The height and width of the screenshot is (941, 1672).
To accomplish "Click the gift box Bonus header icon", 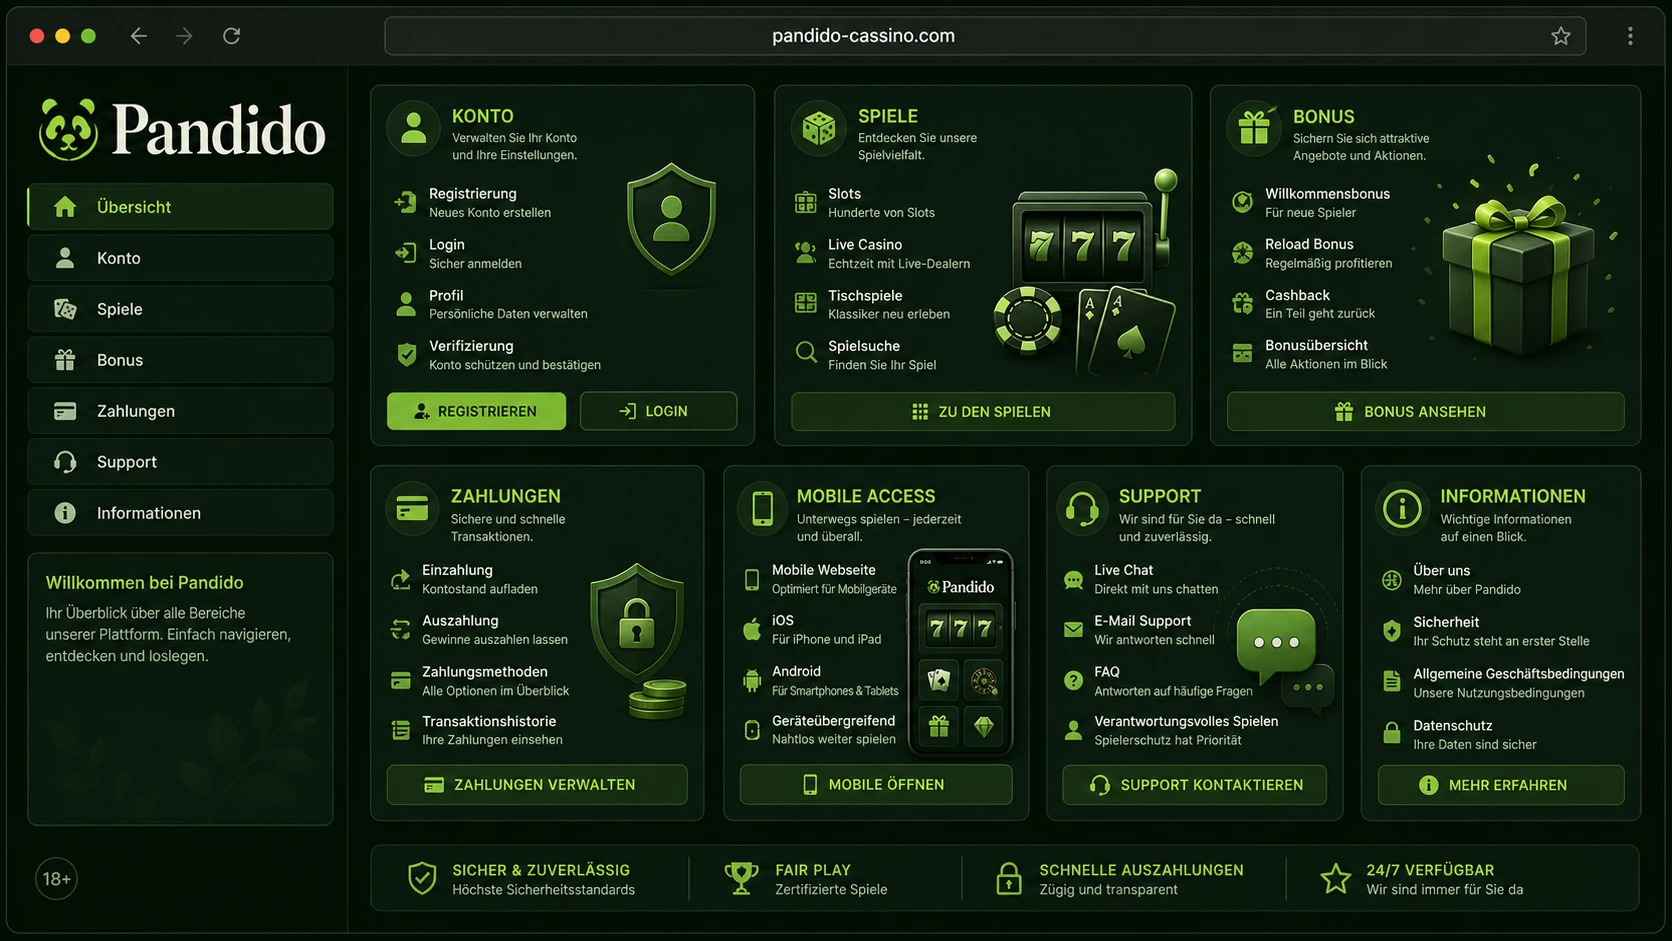I will pos(1254,128).
